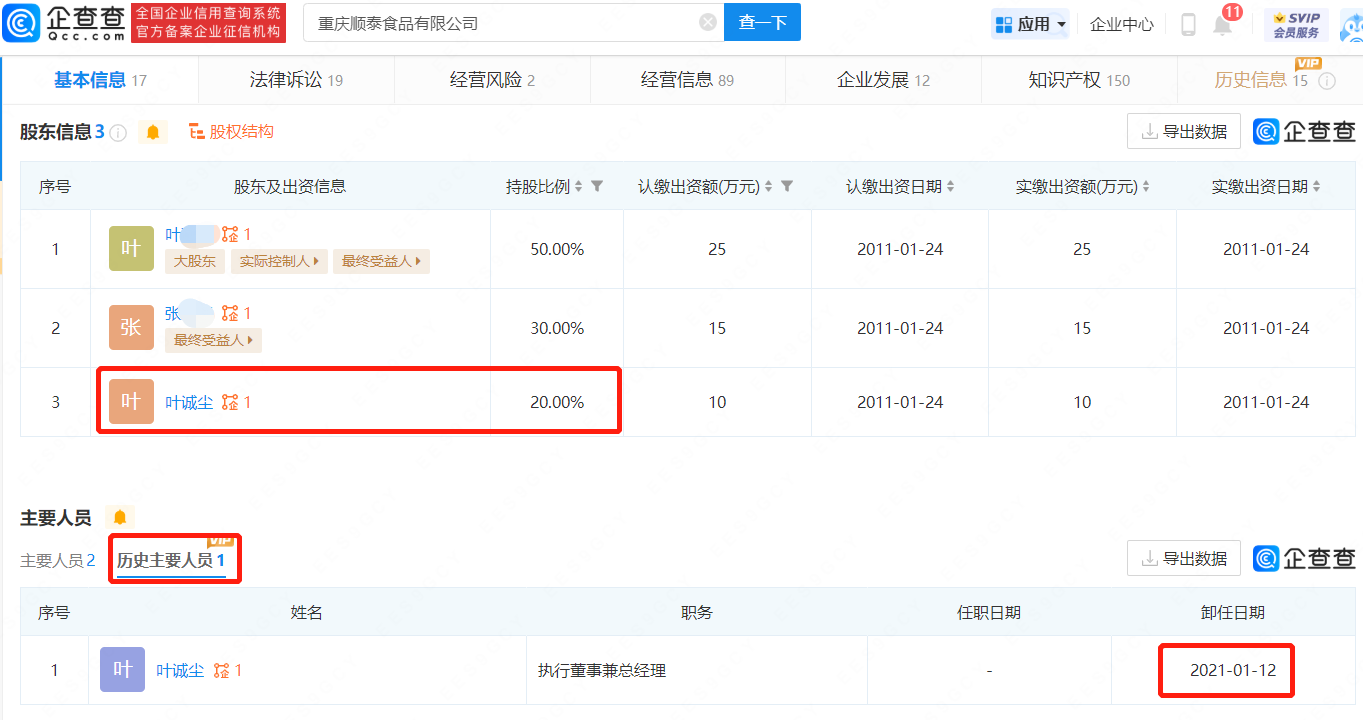Click 叶 avatar in 历史主要人员 table
The width and height of the screenshot is (1363, 720).
[x=122, y=669]
